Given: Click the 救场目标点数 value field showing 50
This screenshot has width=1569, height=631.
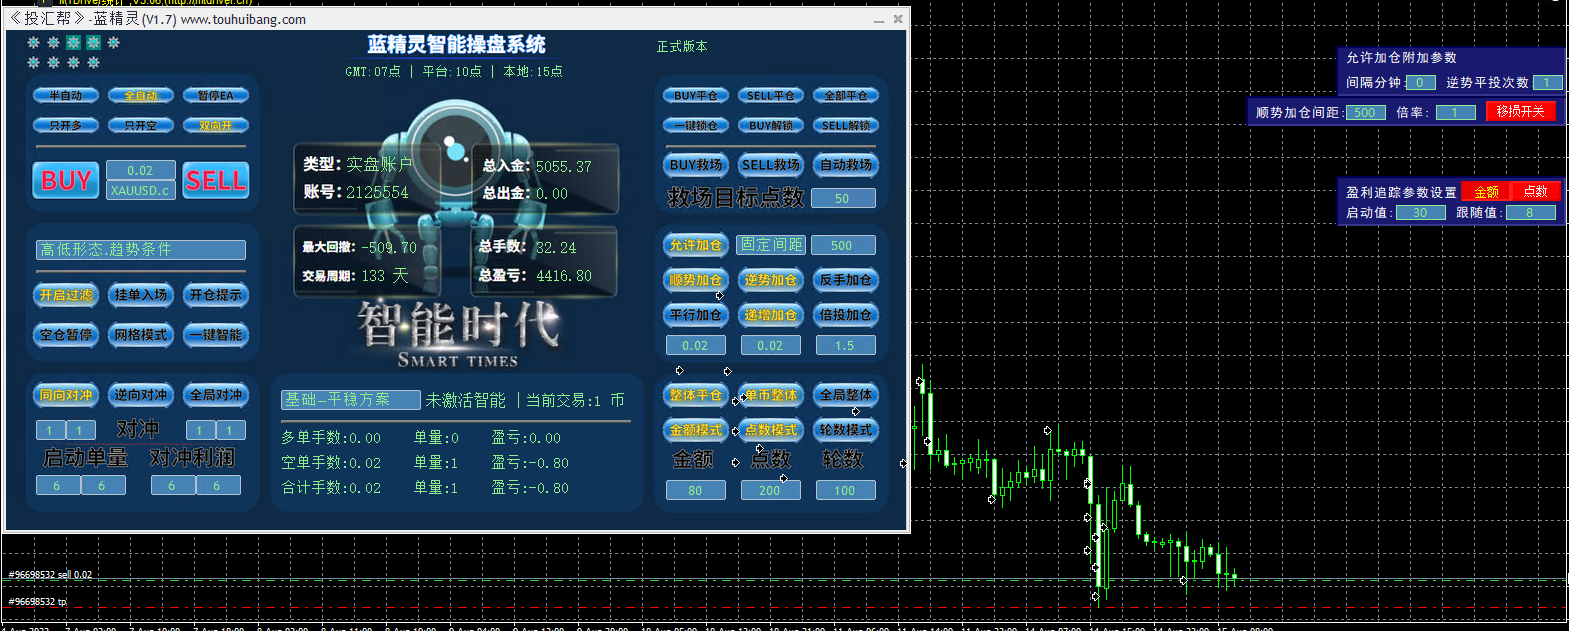Looking at the screenshot, I should click(x=842, y=198).
